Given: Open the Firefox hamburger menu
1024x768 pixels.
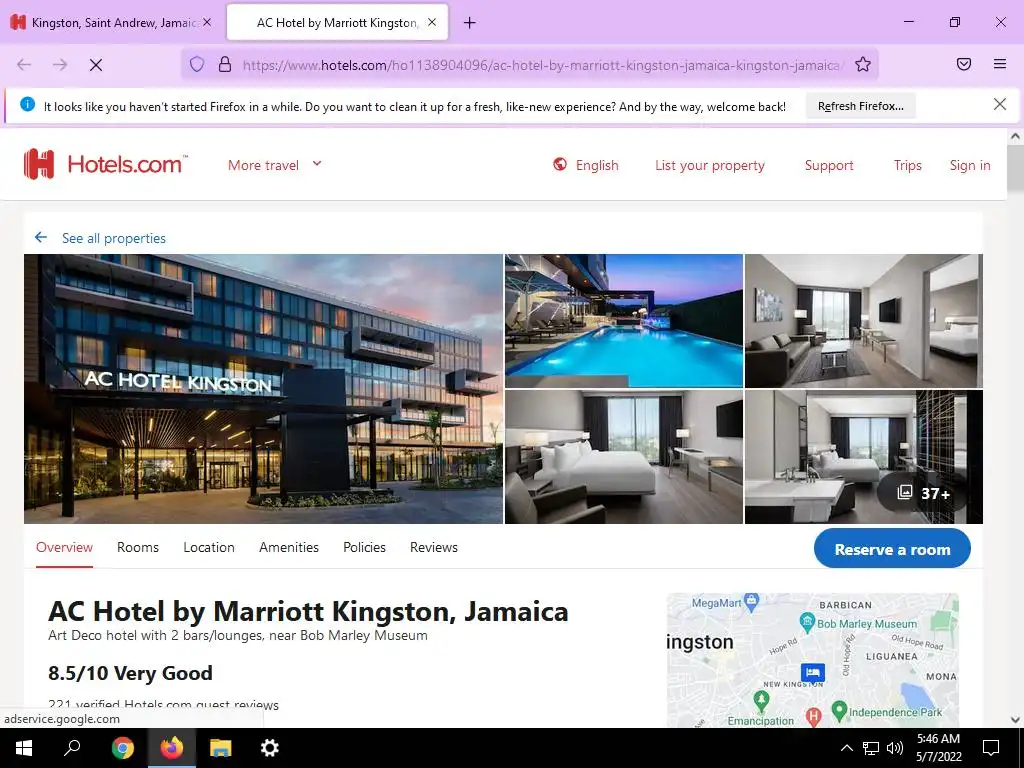Looking at the screenshot, I should pos(1000,64).
